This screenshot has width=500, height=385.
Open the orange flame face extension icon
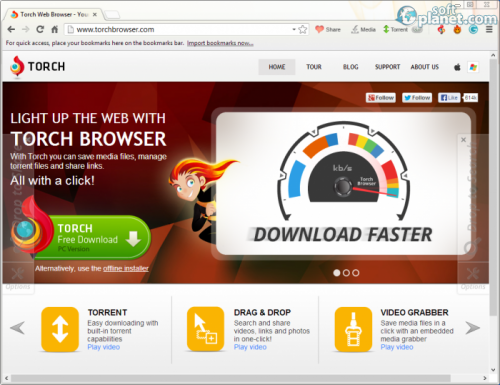click(457, 29)
